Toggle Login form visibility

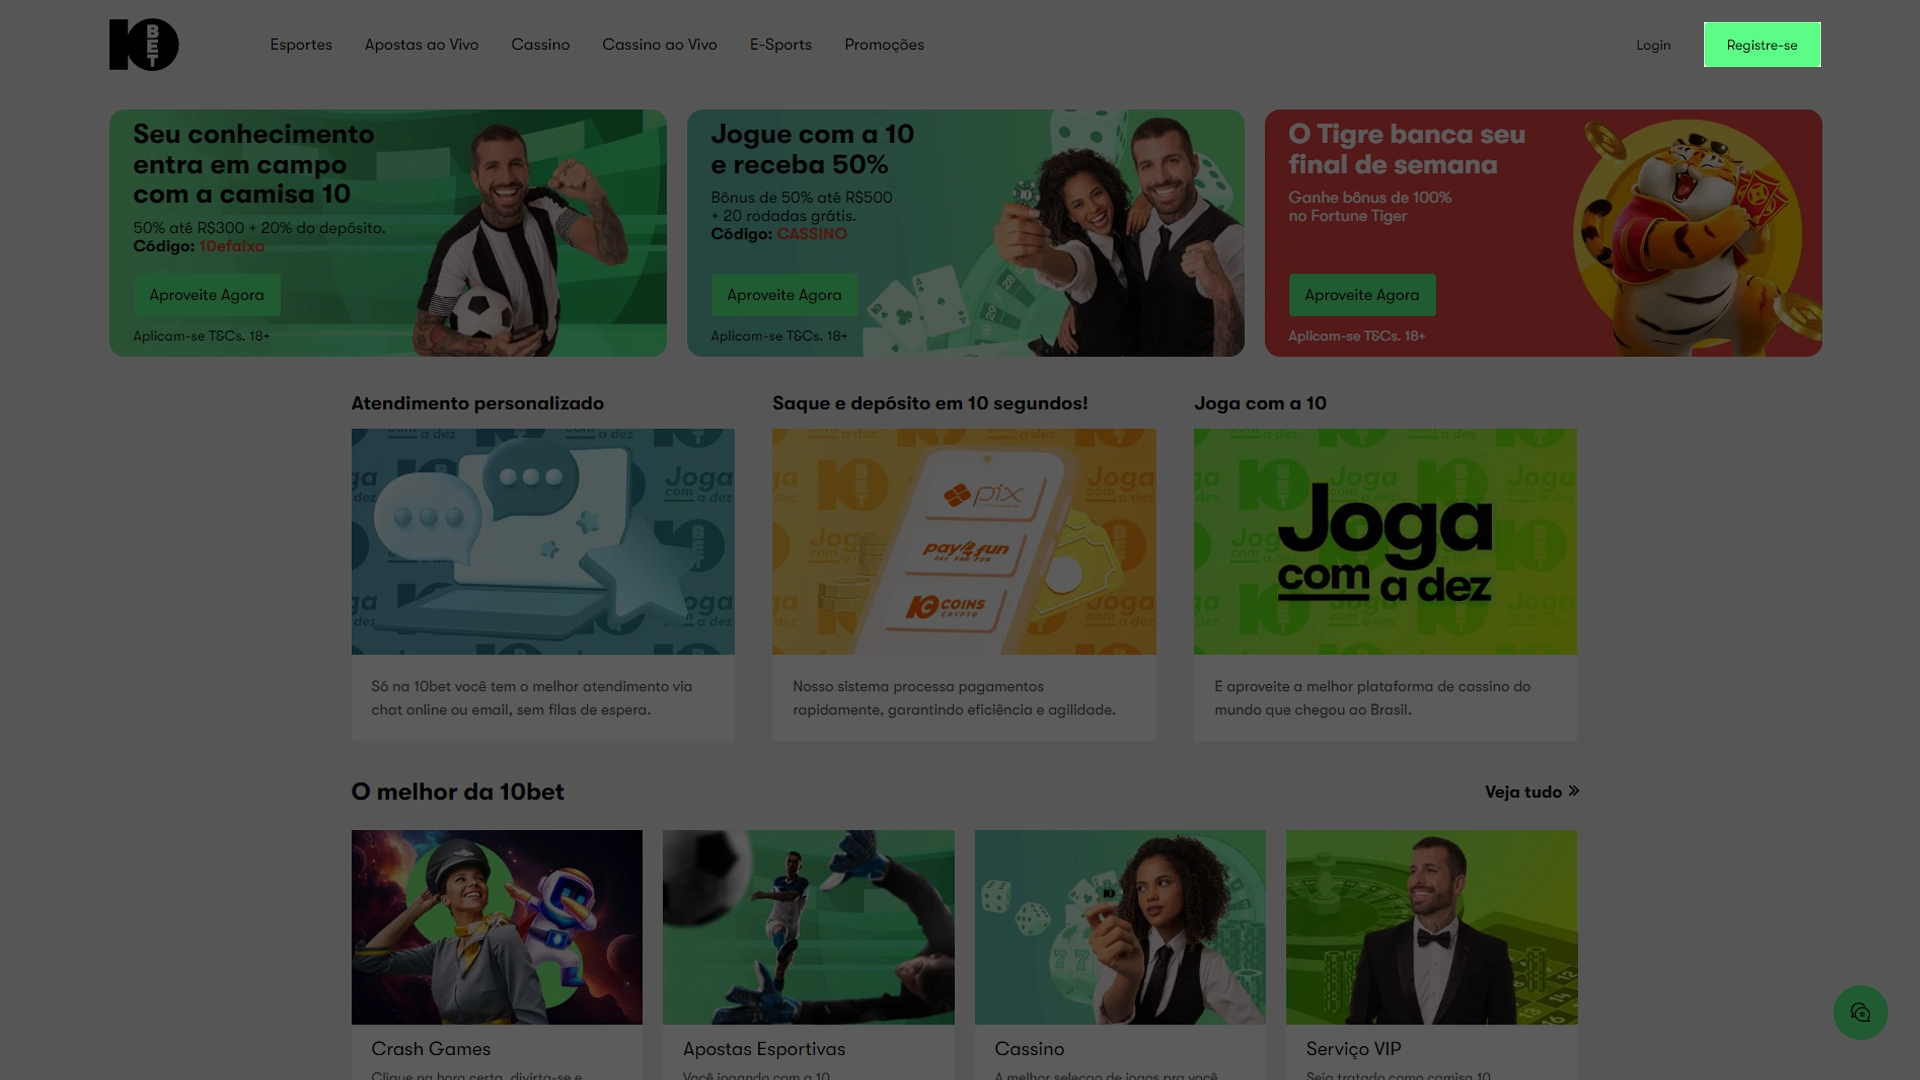(1652, 45)
